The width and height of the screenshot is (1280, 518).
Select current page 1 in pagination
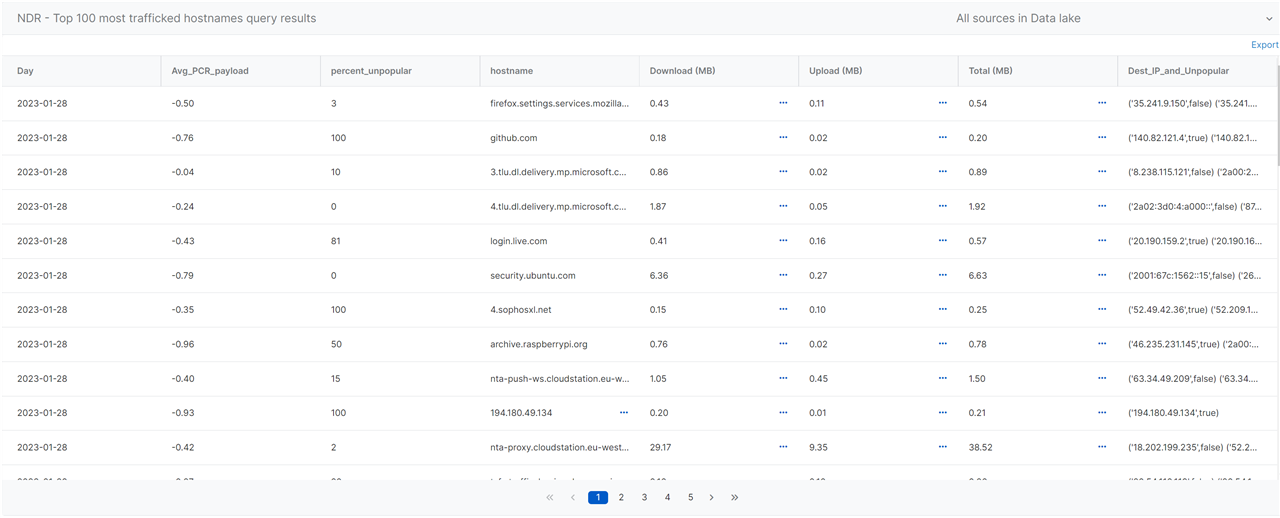598,497
